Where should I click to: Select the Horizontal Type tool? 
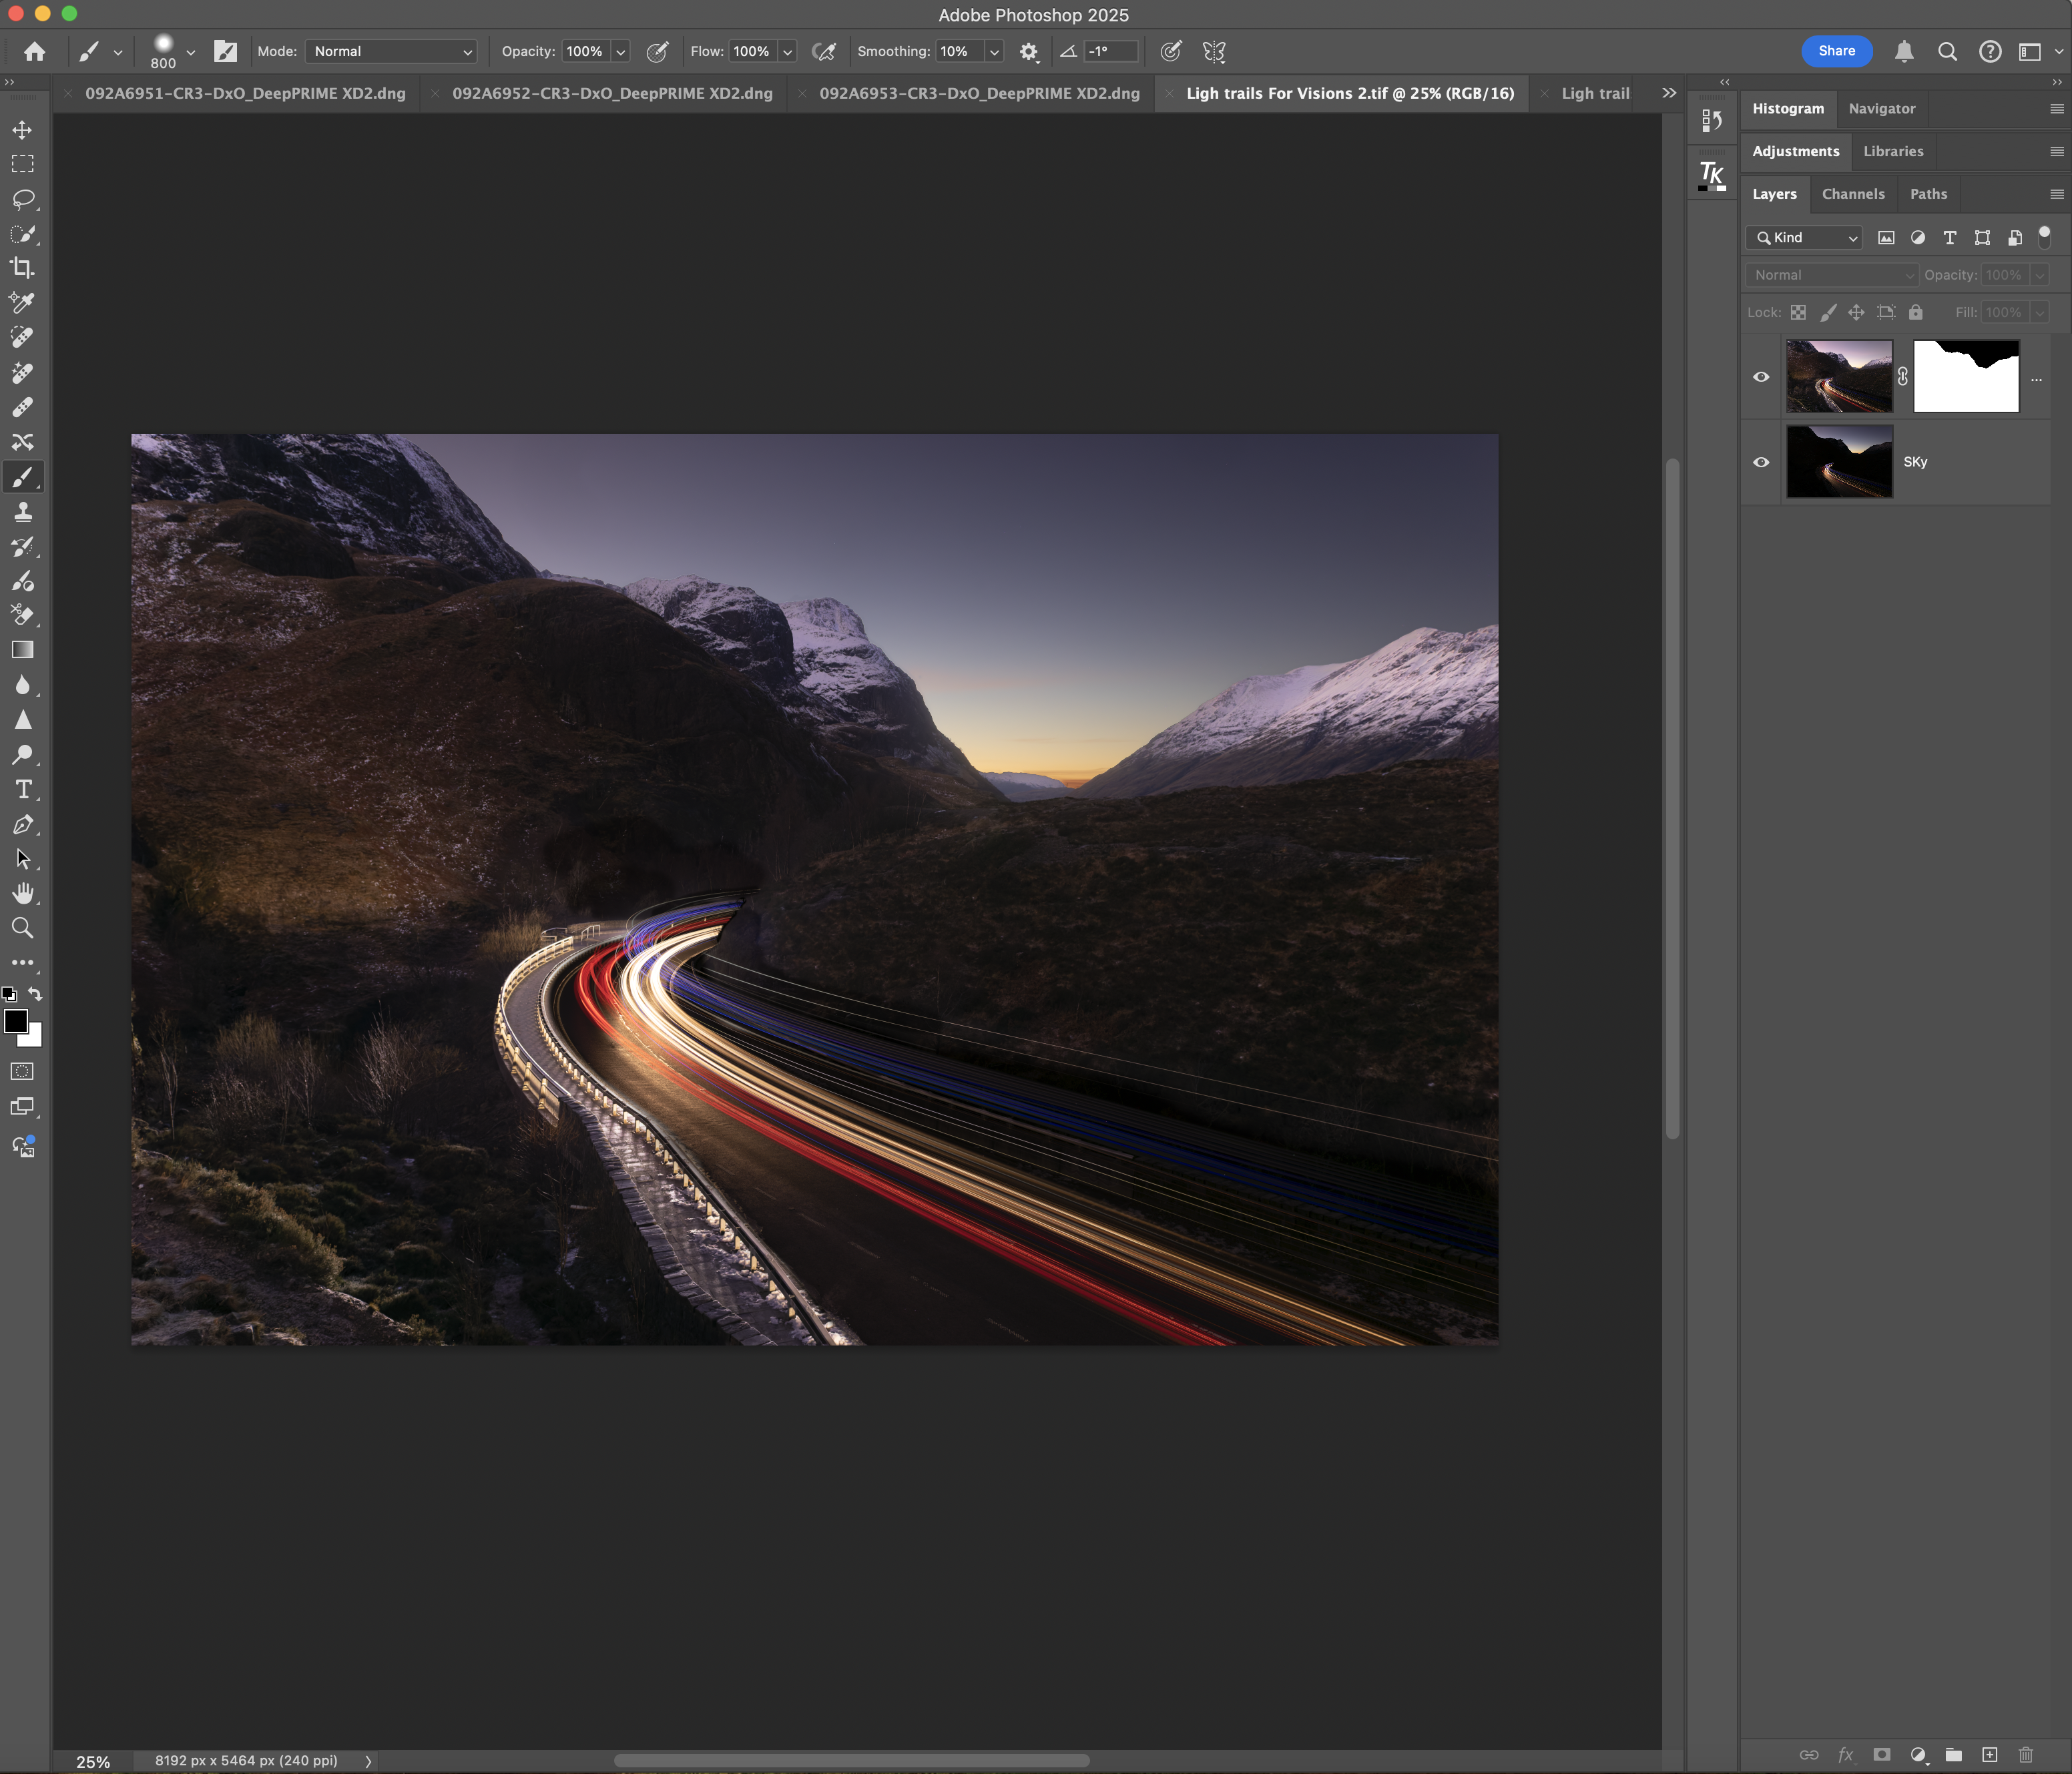pos(22,790)
